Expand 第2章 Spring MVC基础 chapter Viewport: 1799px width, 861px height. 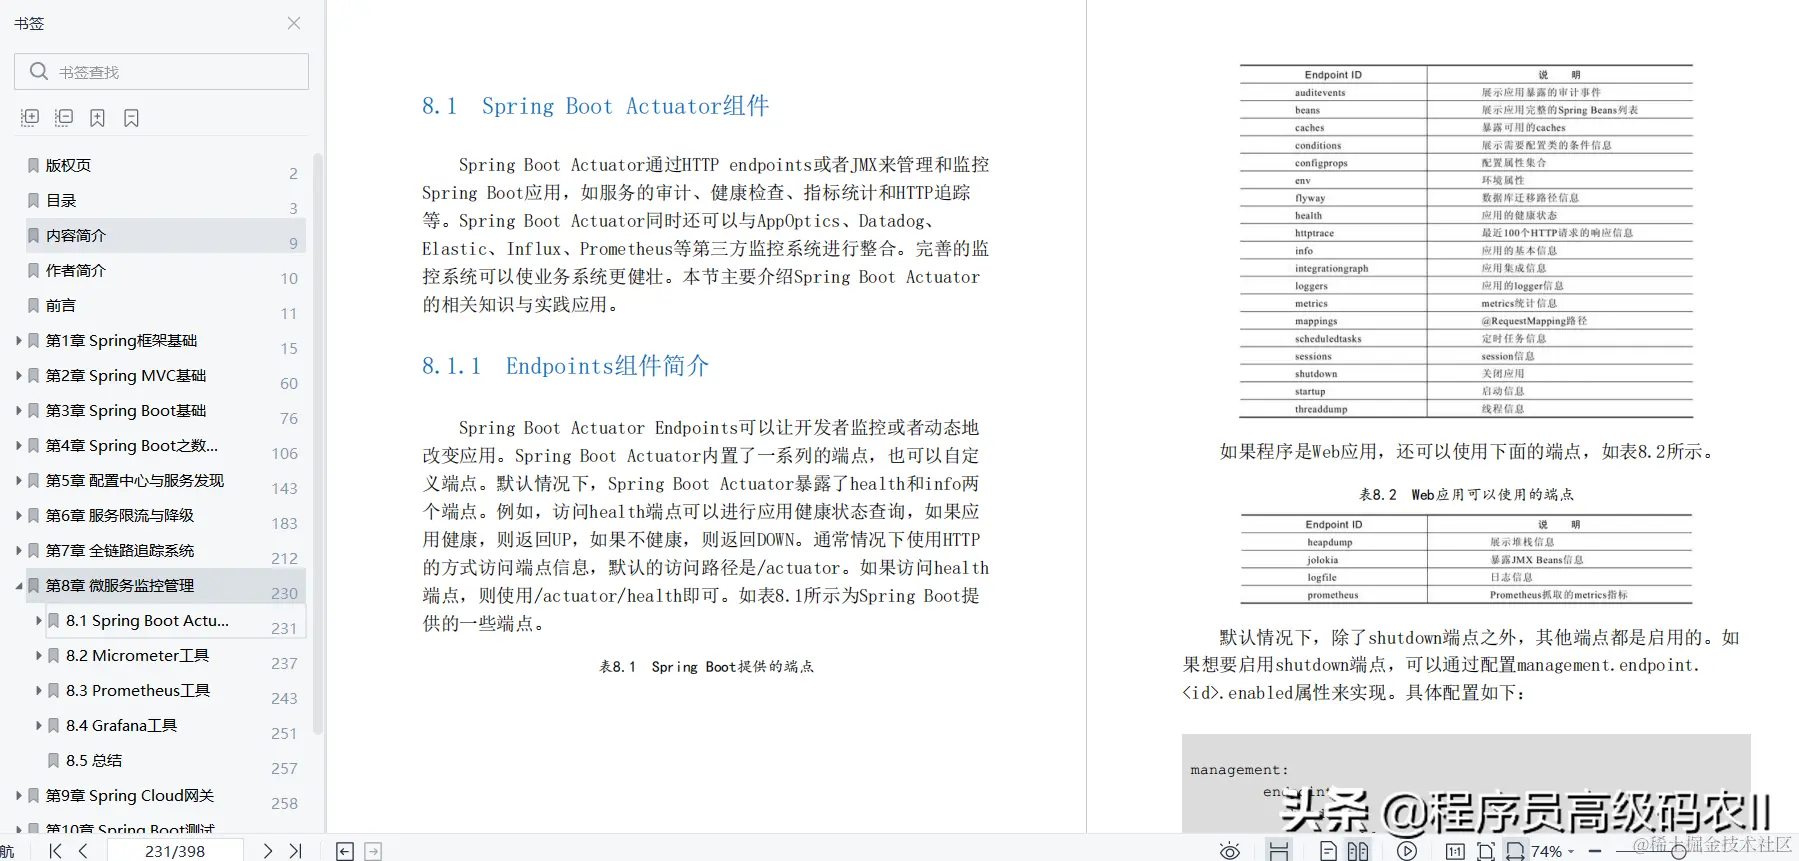tap(19, 375)
